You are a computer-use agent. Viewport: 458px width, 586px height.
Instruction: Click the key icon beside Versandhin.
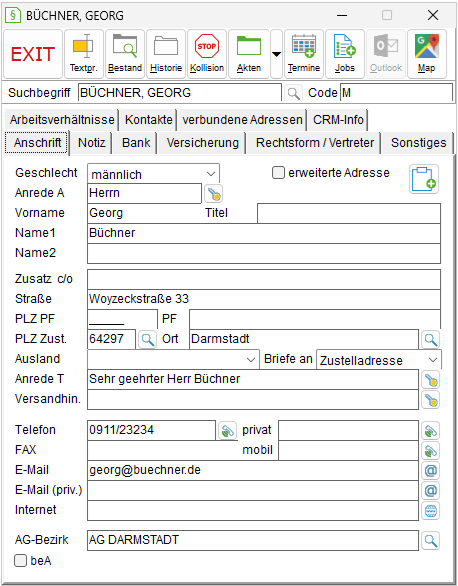[430, 400]
